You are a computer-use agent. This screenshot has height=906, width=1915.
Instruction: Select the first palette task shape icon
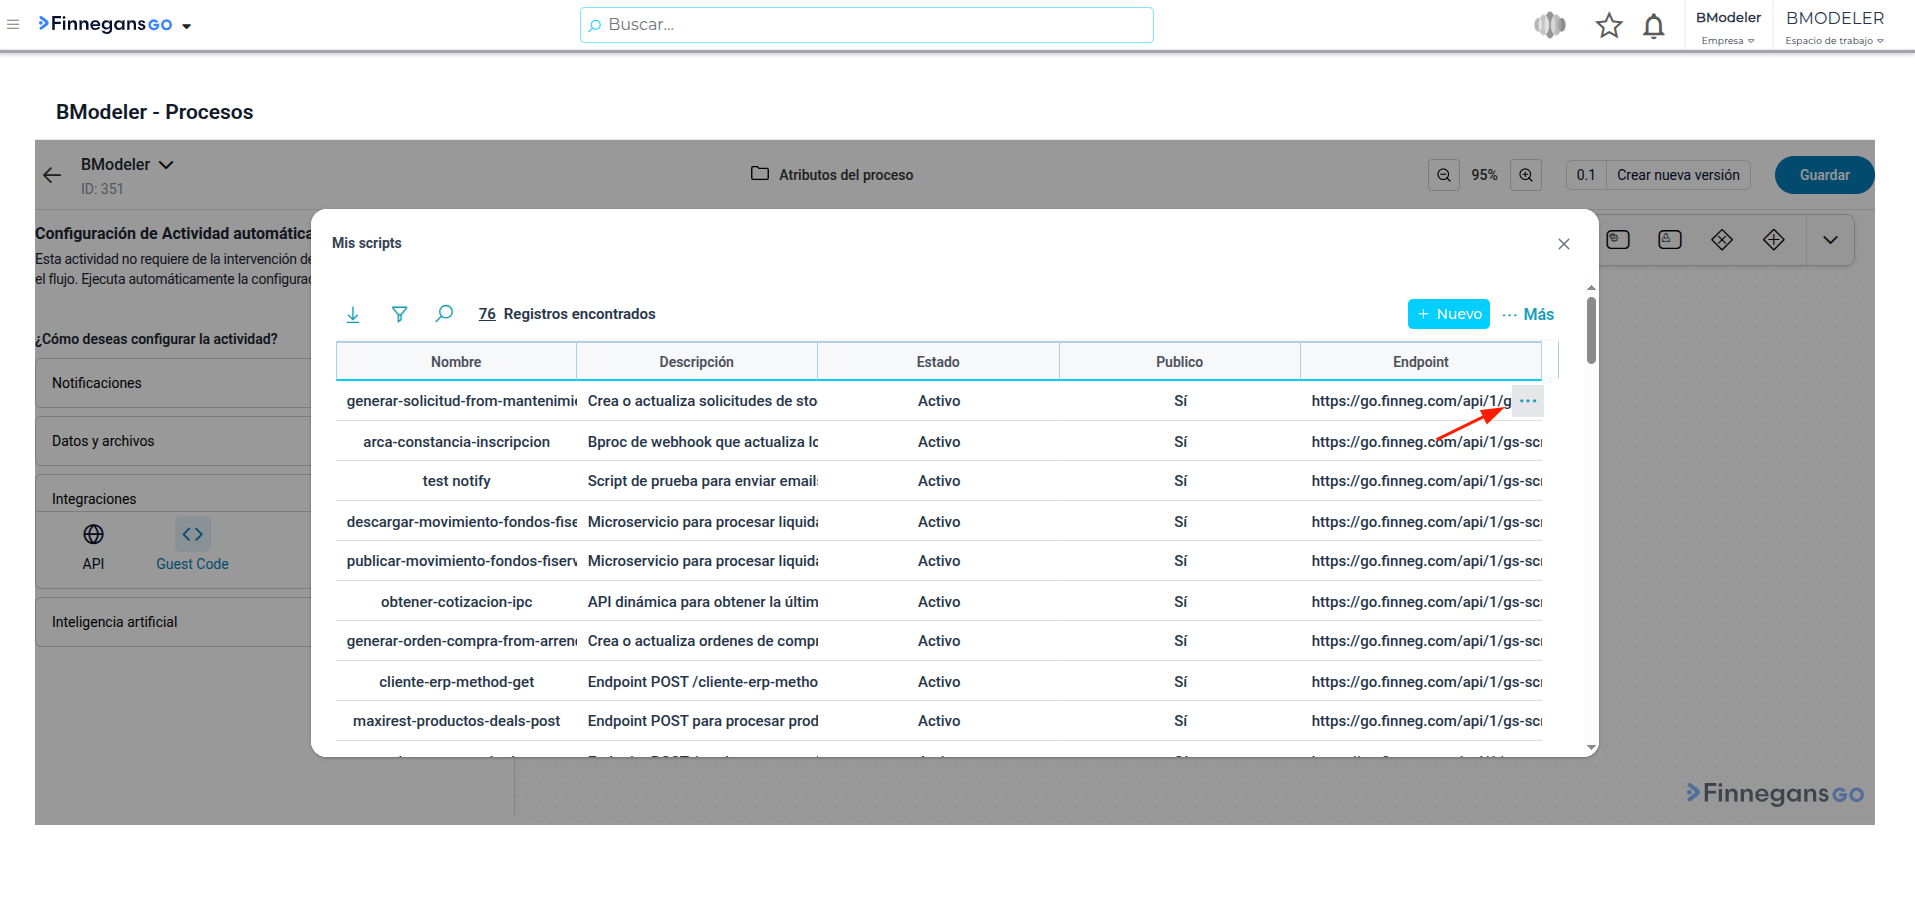1618,240
